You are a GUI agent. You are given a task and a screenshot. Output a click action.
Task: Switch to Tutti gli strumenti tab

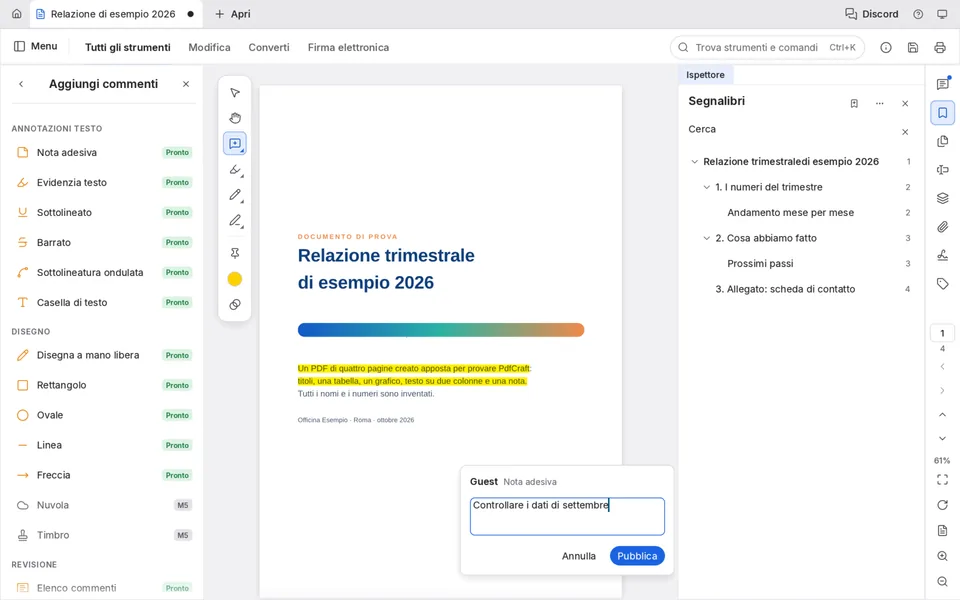click(x=127, y=47)
